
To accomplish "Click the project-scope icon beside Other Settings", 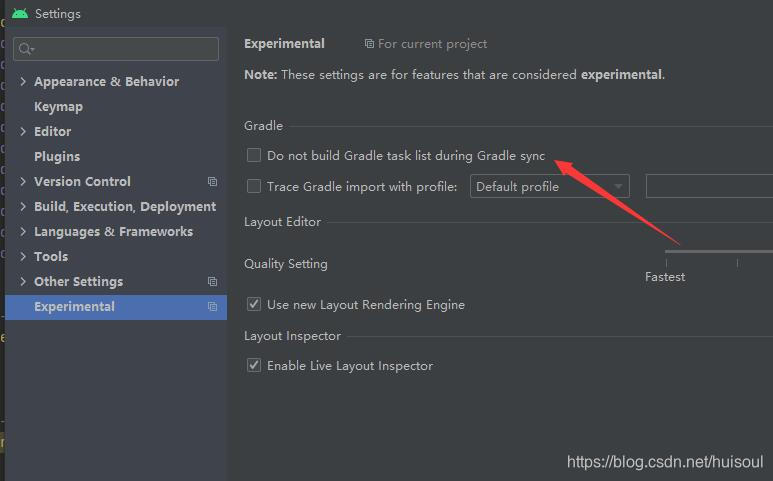I will pos(212,282).
